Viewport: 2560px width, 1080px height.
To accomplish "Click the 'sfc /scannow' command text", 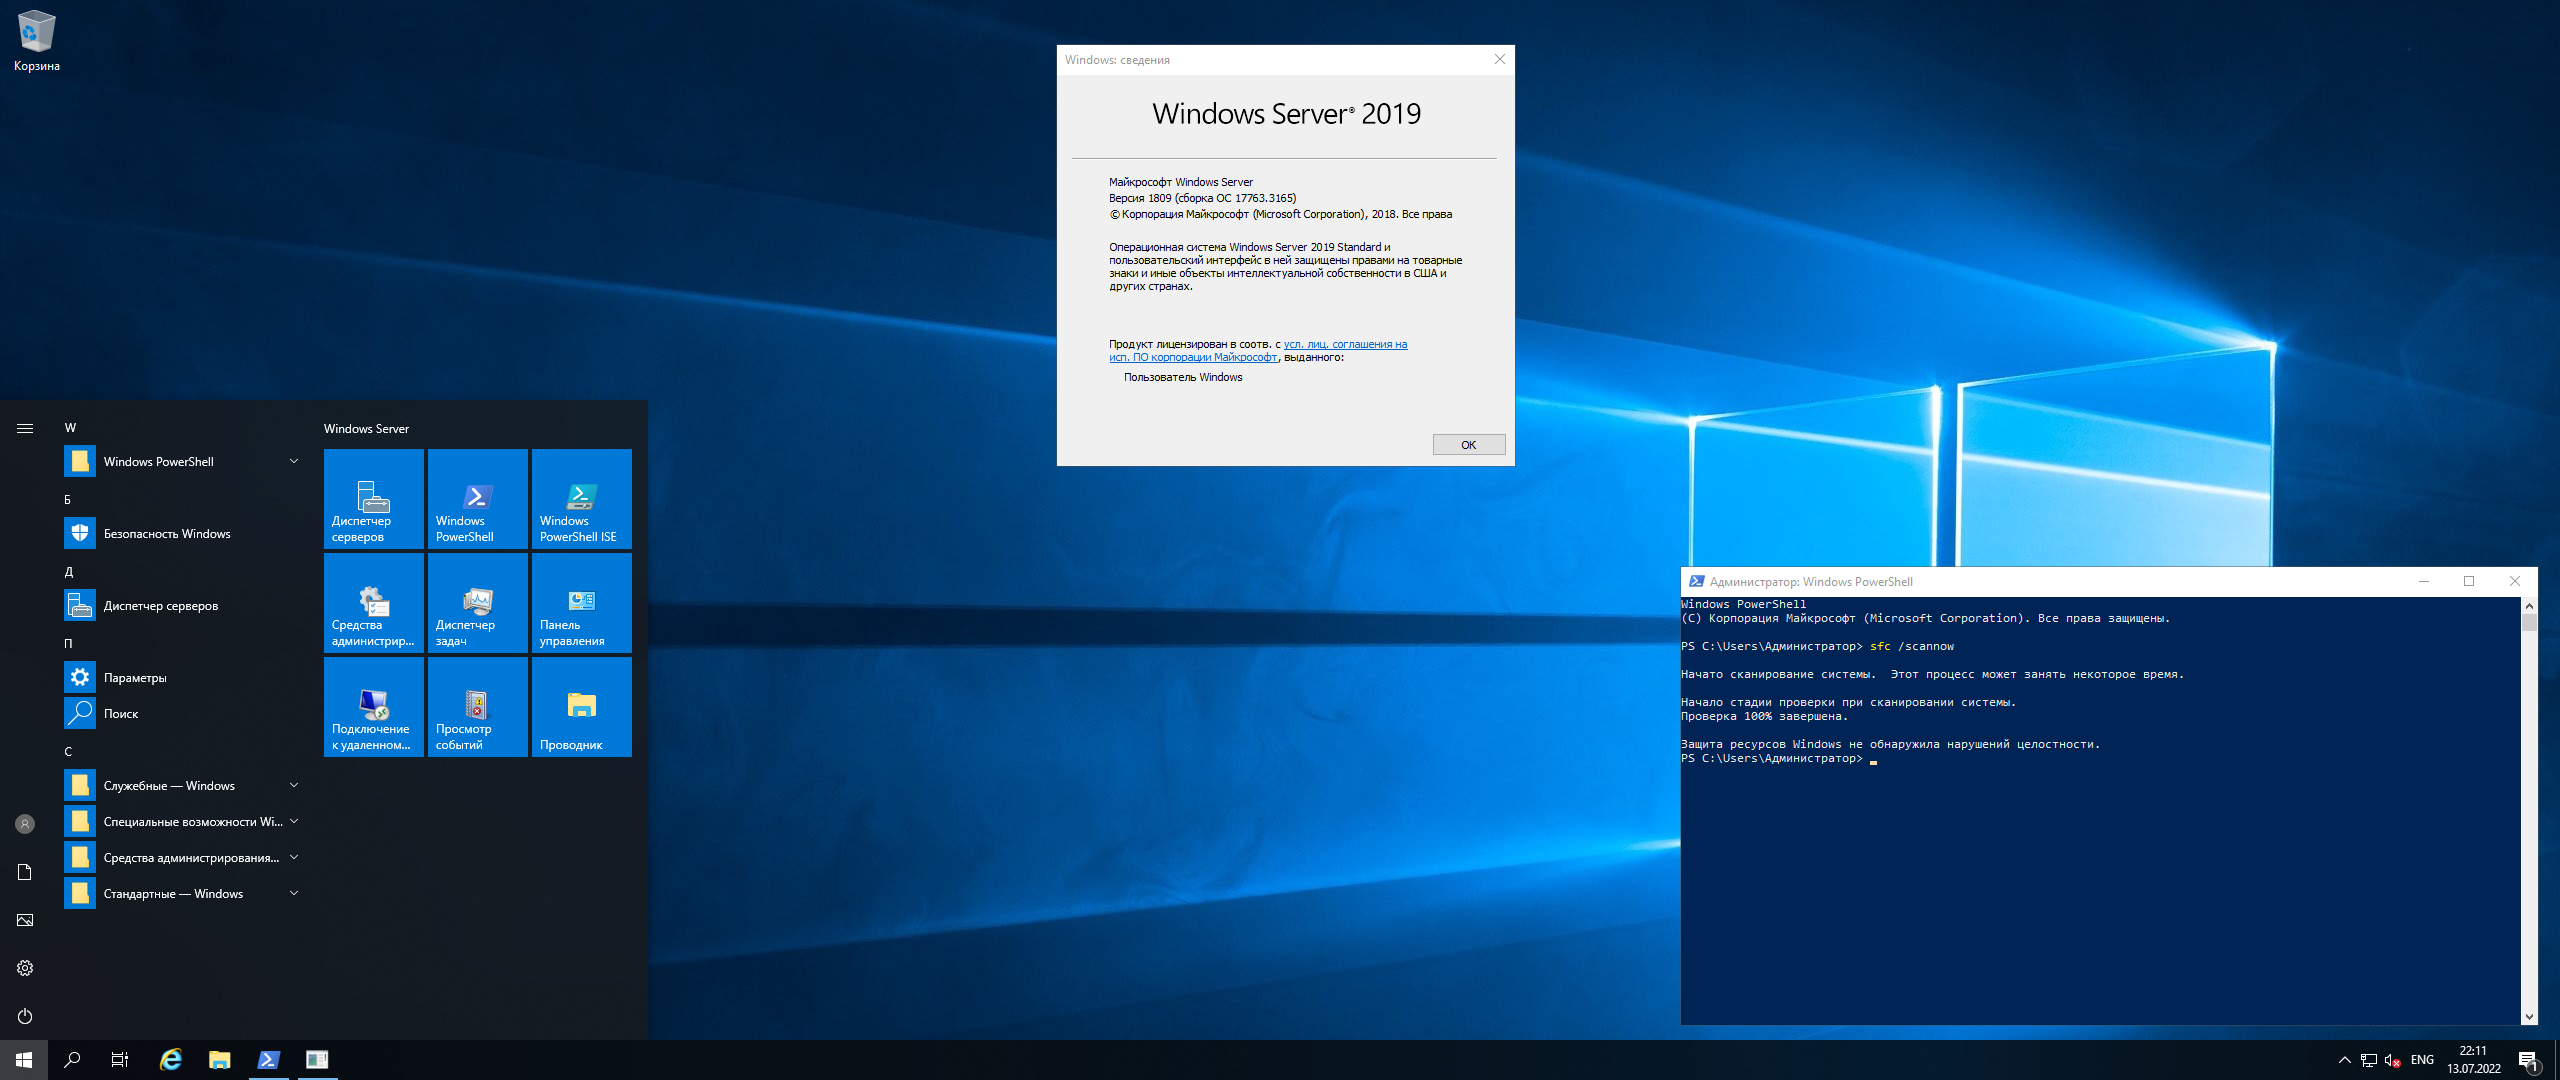I will (x=1911, y=647).
